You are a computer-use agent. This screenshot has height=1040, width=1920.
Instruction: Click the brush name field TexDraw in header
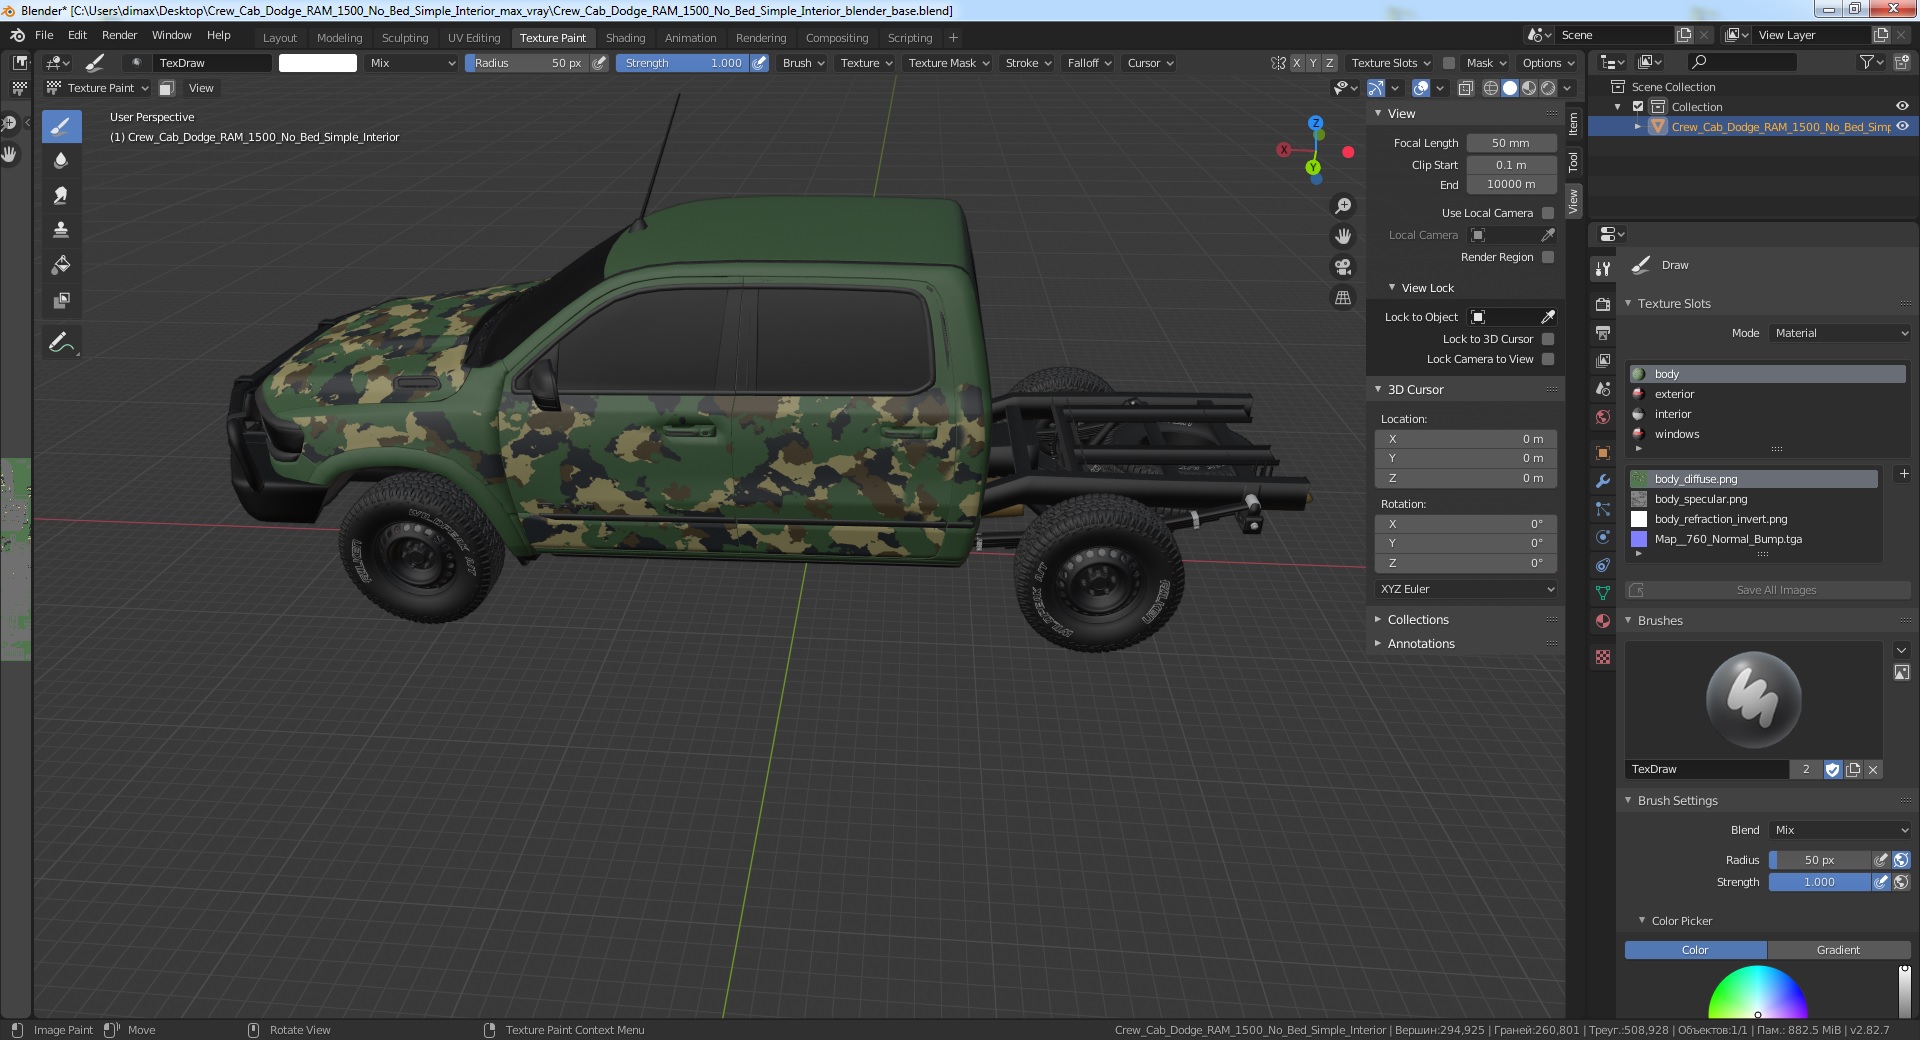[213, 63]
